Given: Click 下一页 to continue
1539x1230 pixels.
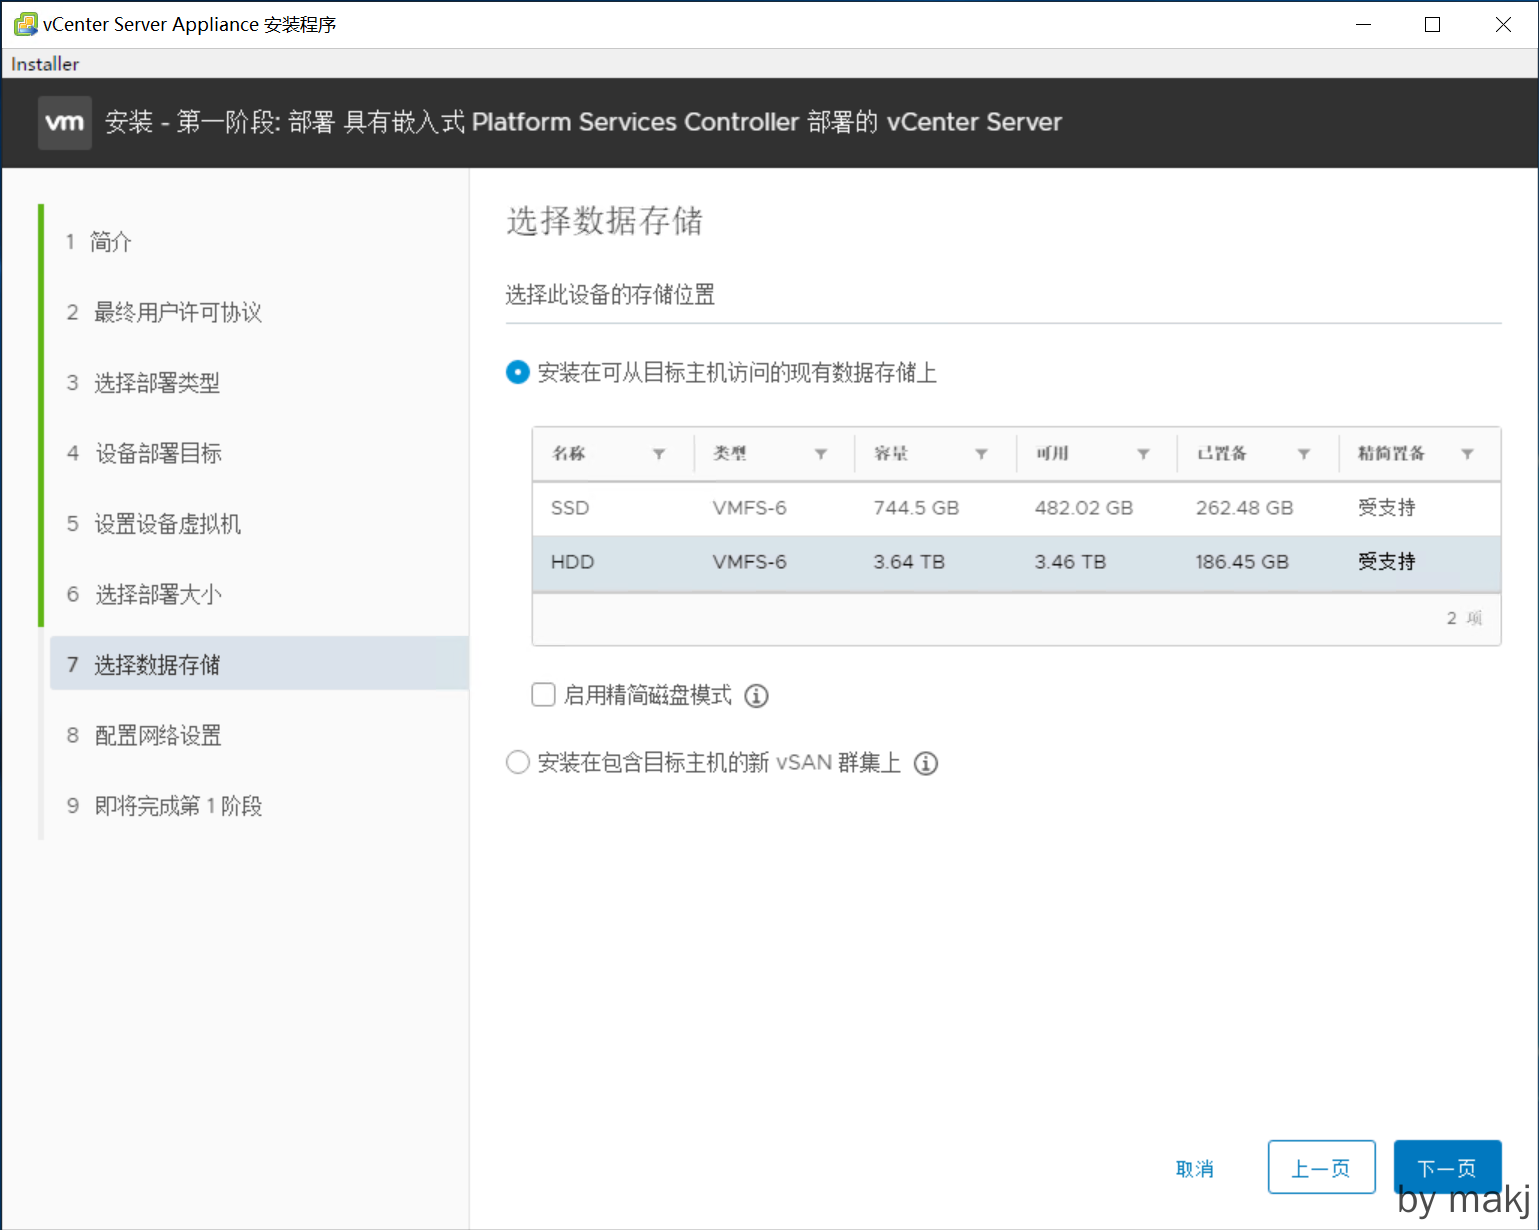Looking at the screenshot, I should pos(1447,1167).
